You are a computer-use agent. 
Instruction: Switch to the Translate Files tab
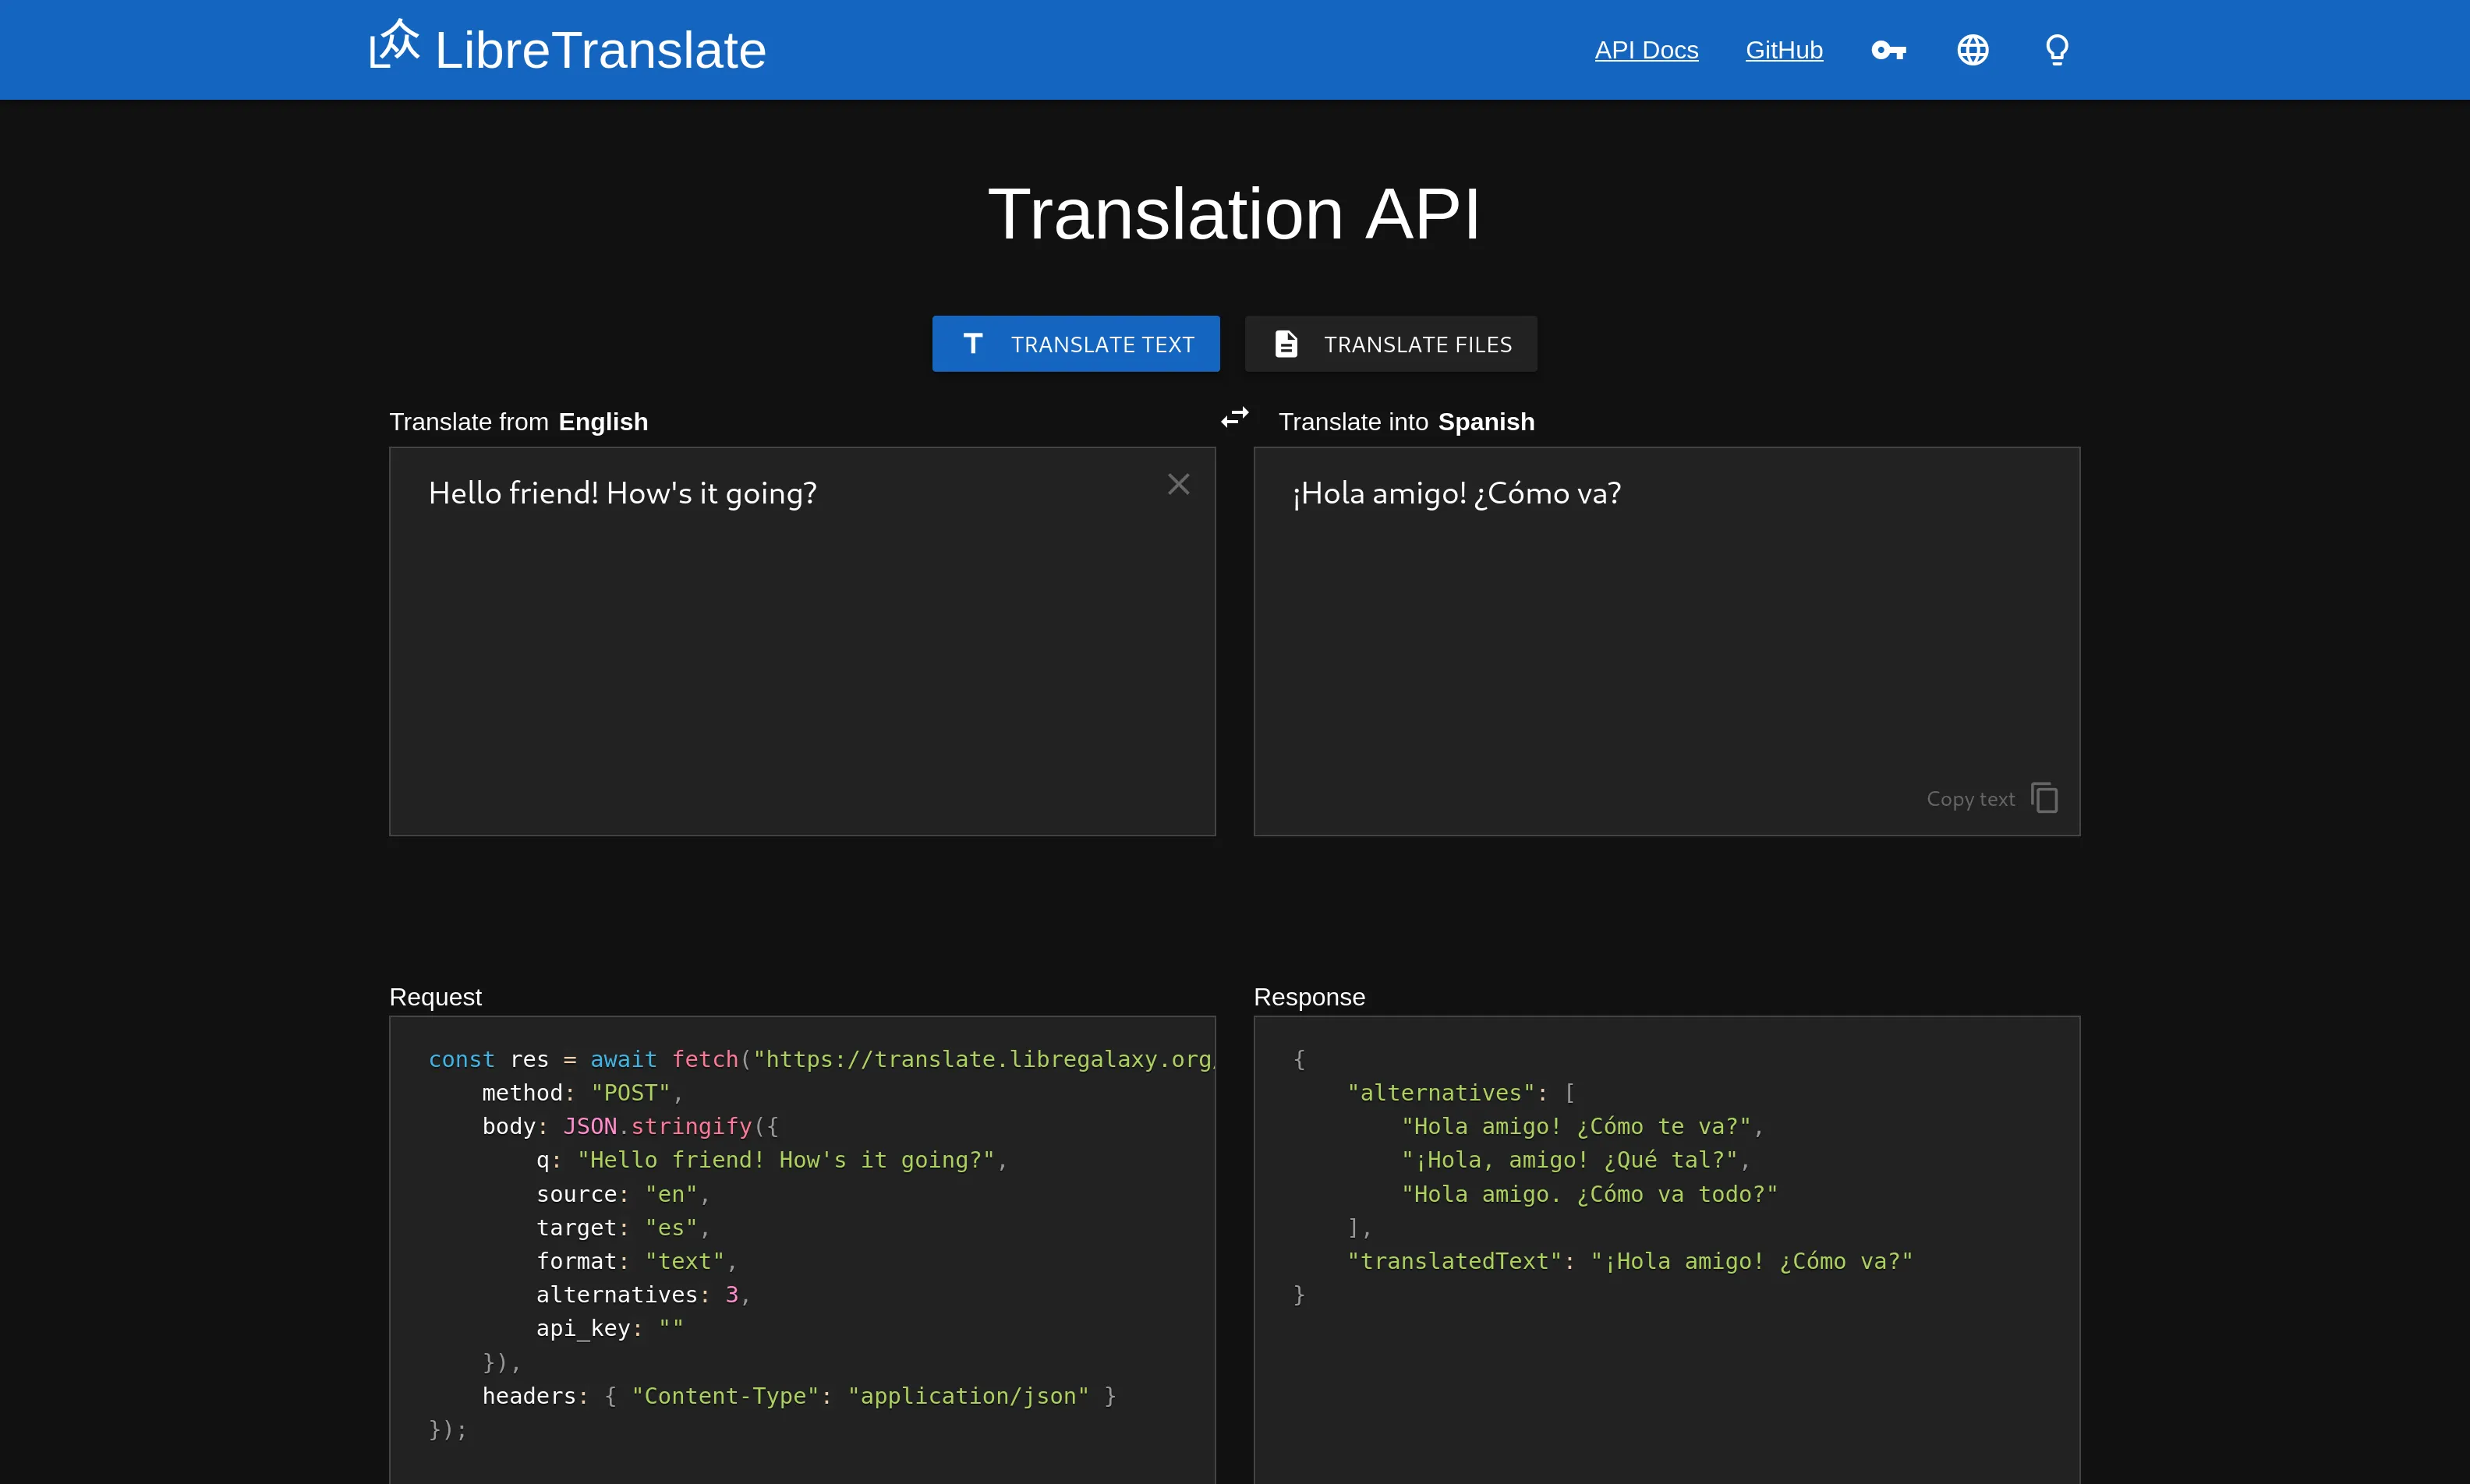(1391, 344)
